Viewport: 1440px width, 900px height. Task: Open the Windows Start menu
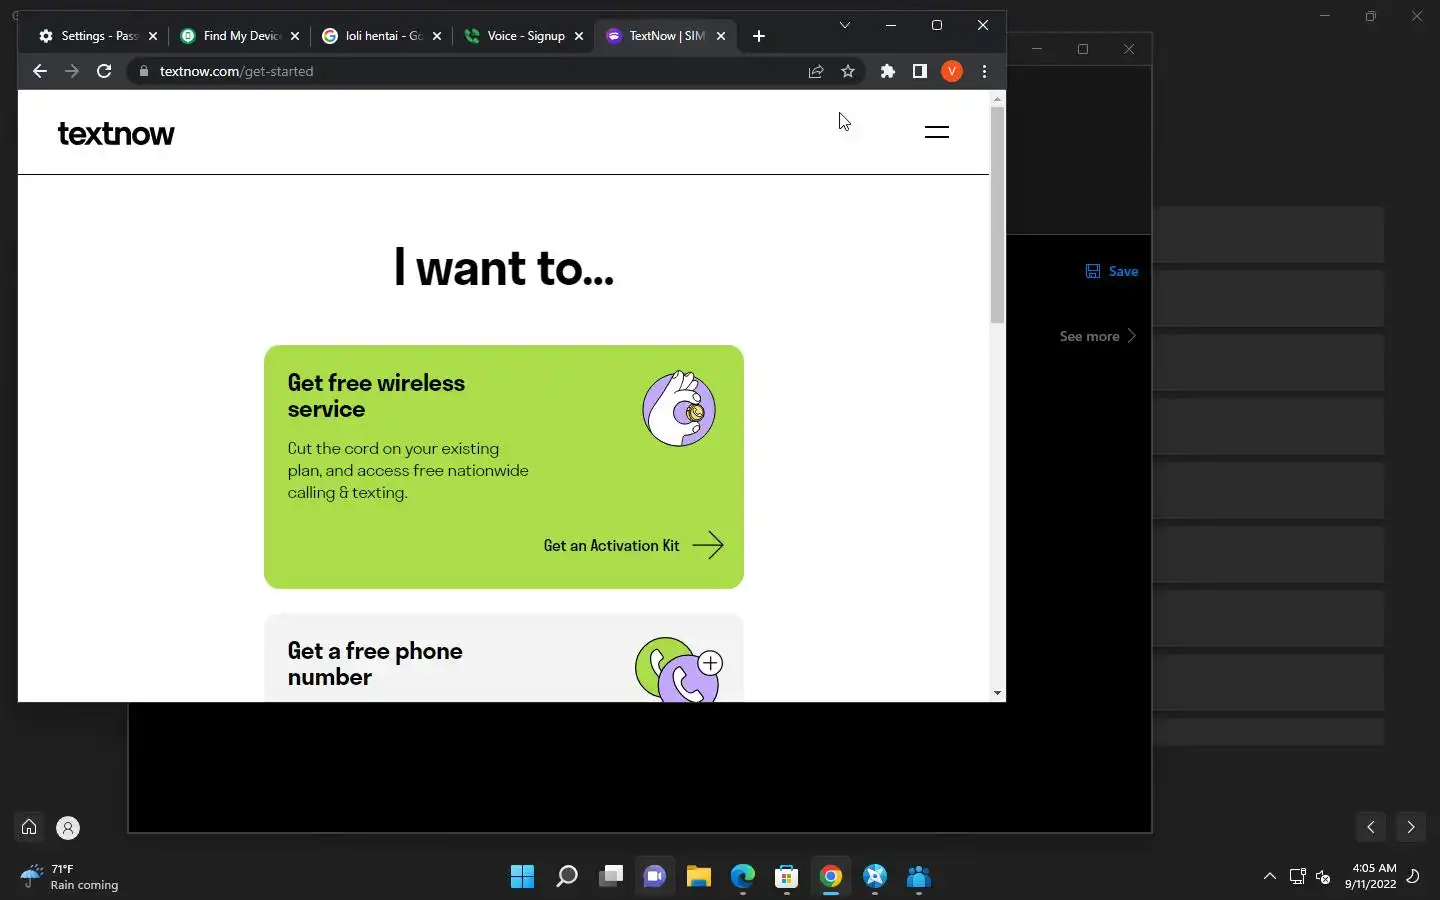522,877
